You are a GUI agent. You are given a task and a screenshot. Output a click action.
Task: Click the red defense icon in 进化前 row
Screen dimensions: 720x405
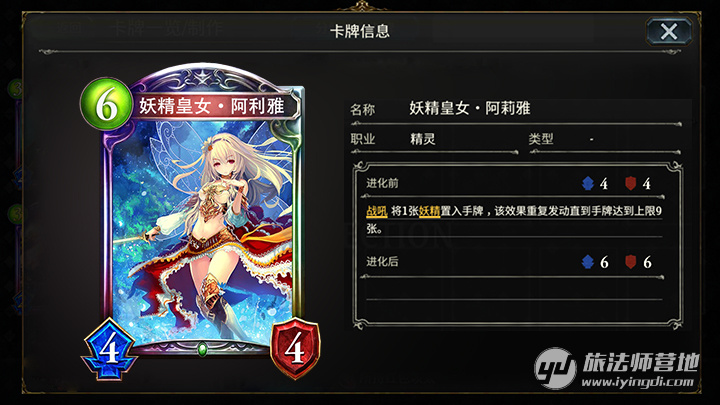(630, 183)
